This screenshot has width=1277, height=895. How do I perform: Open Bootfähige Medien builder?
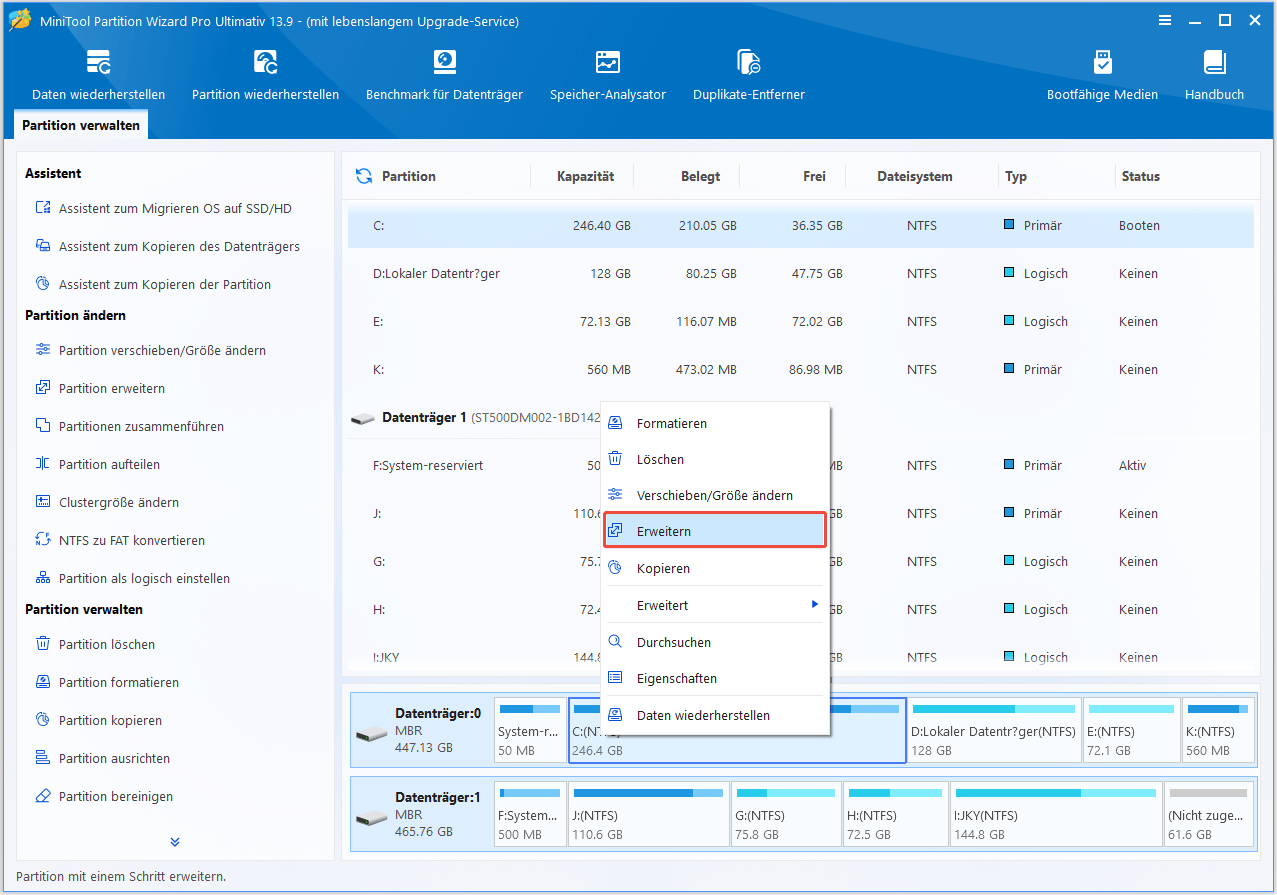point(1102,75)
